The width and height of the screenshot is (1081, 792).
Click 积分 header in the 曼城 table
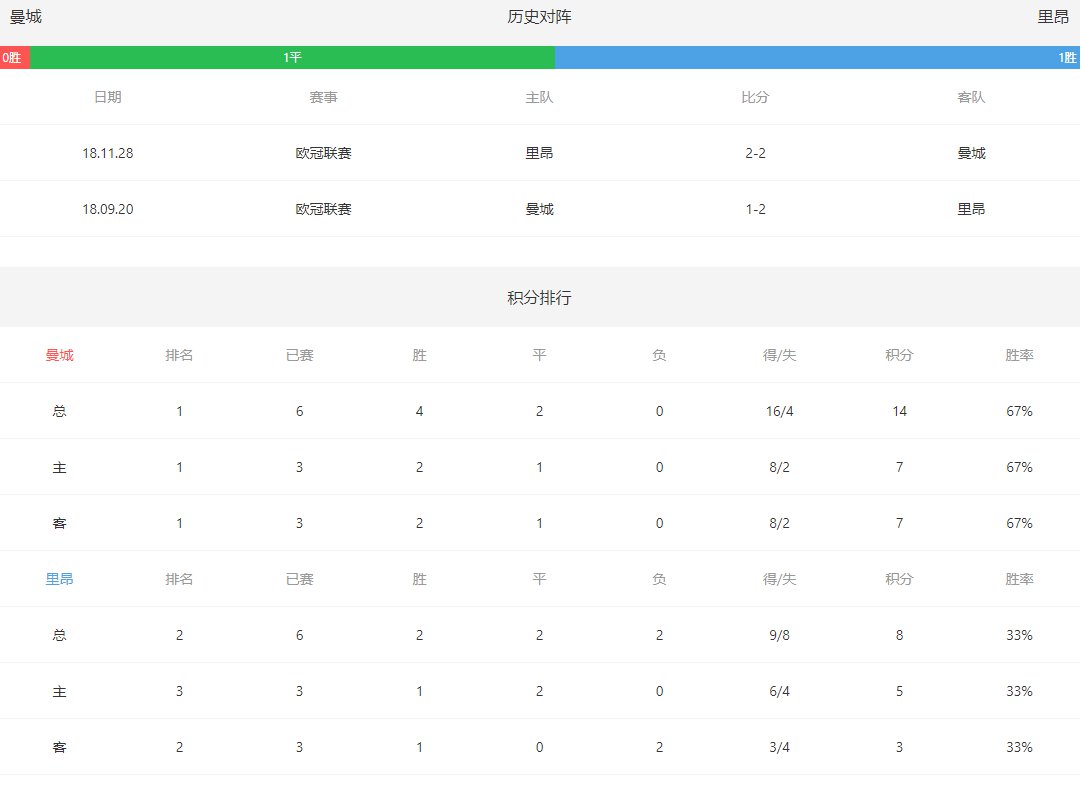[x=899, y=355]
